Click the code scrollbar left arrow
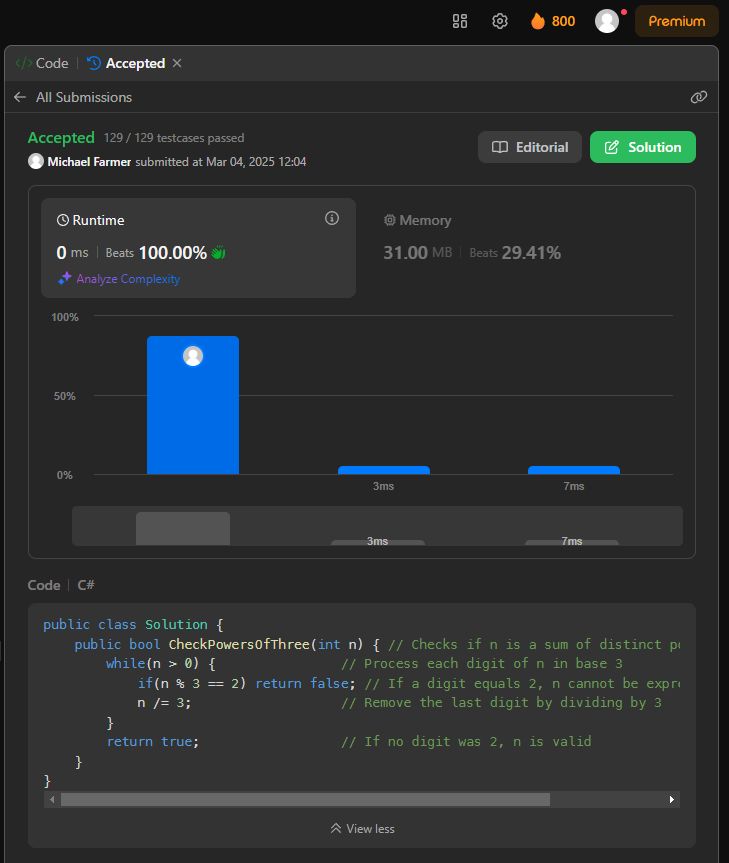The width and height of the screenshot is (729, 863). [52, 800]
